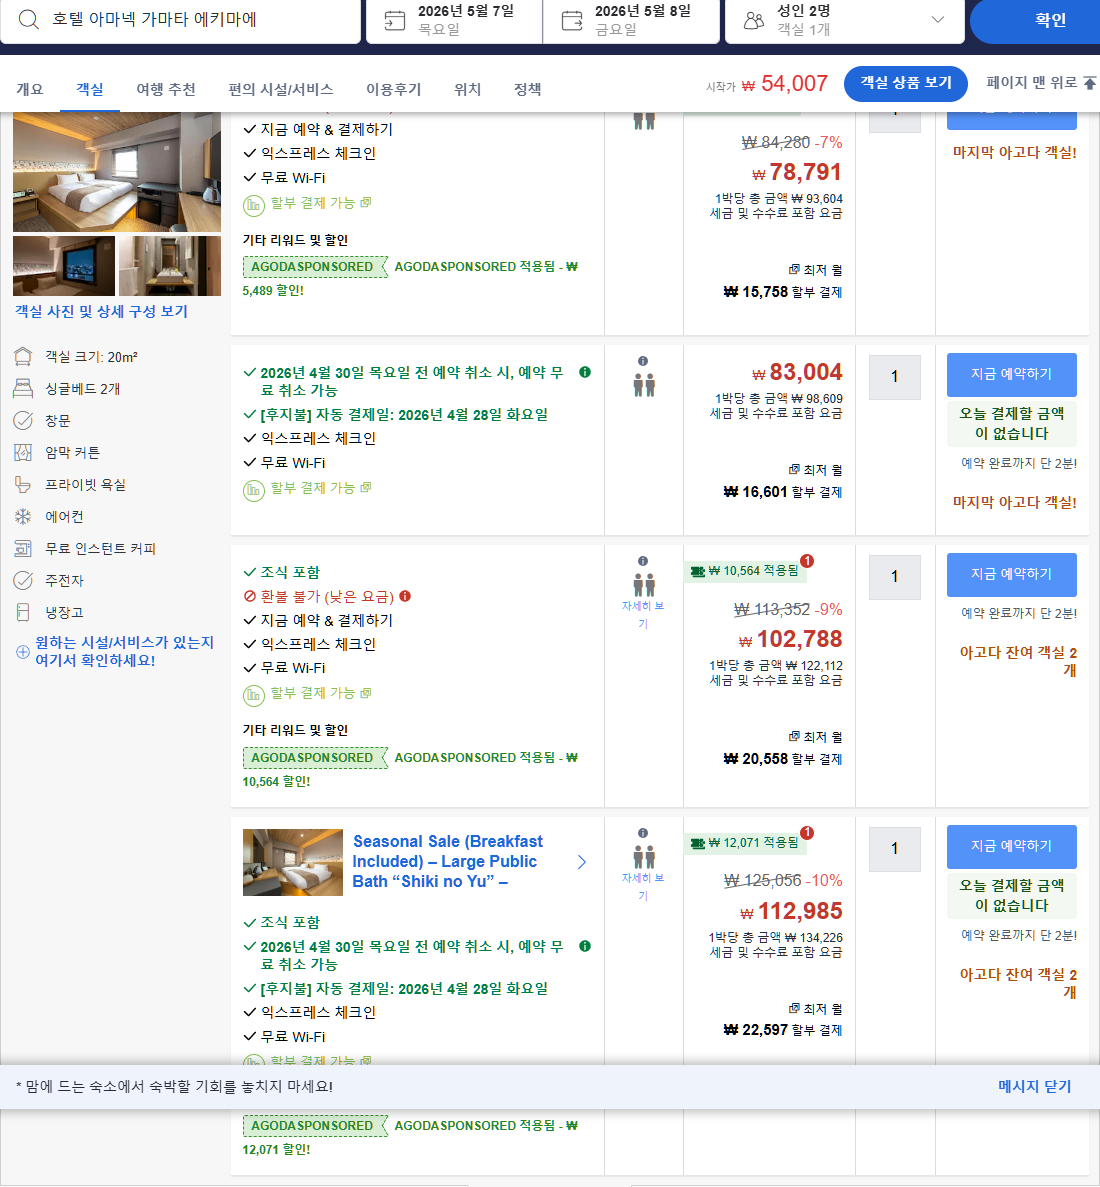Screen dimensions: 1100x1187
Task: Open the room photo thumbnail gallery
Action: click(x=63, y=266)
